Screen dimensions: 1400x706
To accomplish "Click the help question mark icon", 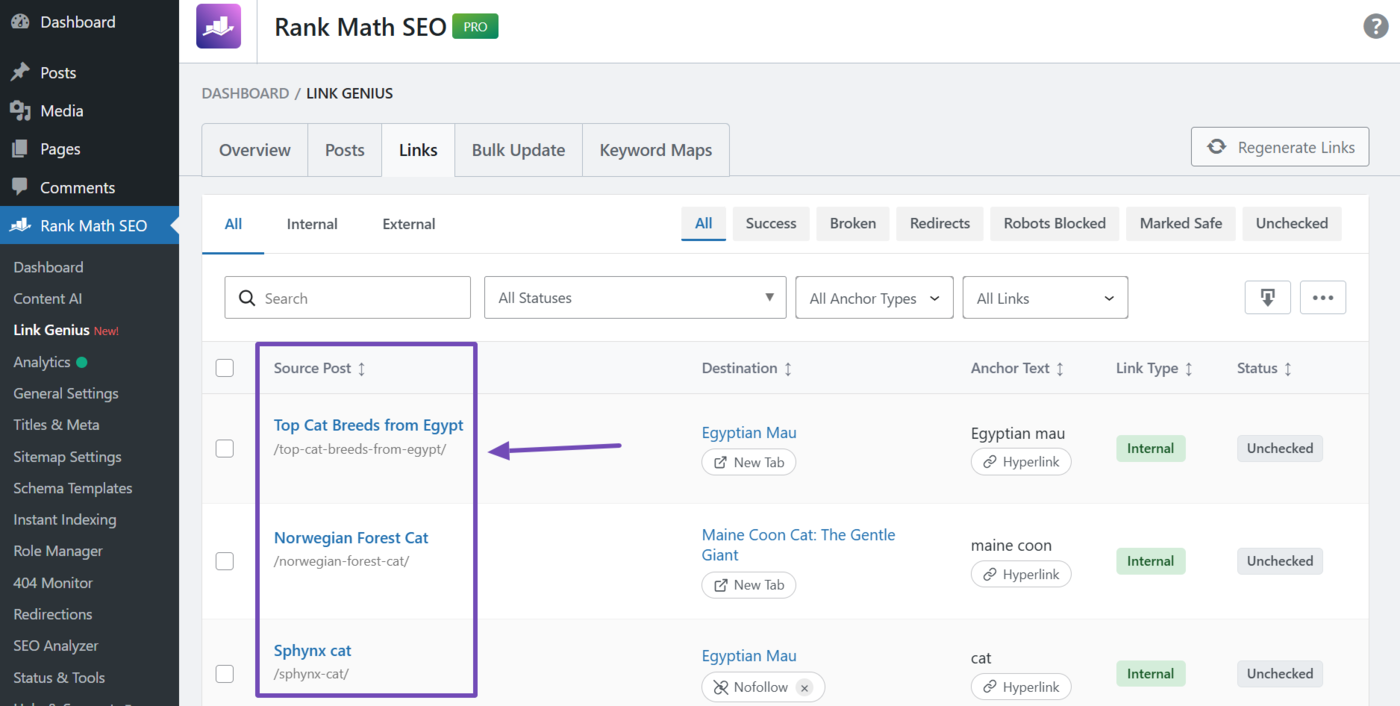I will (1376, 27).
